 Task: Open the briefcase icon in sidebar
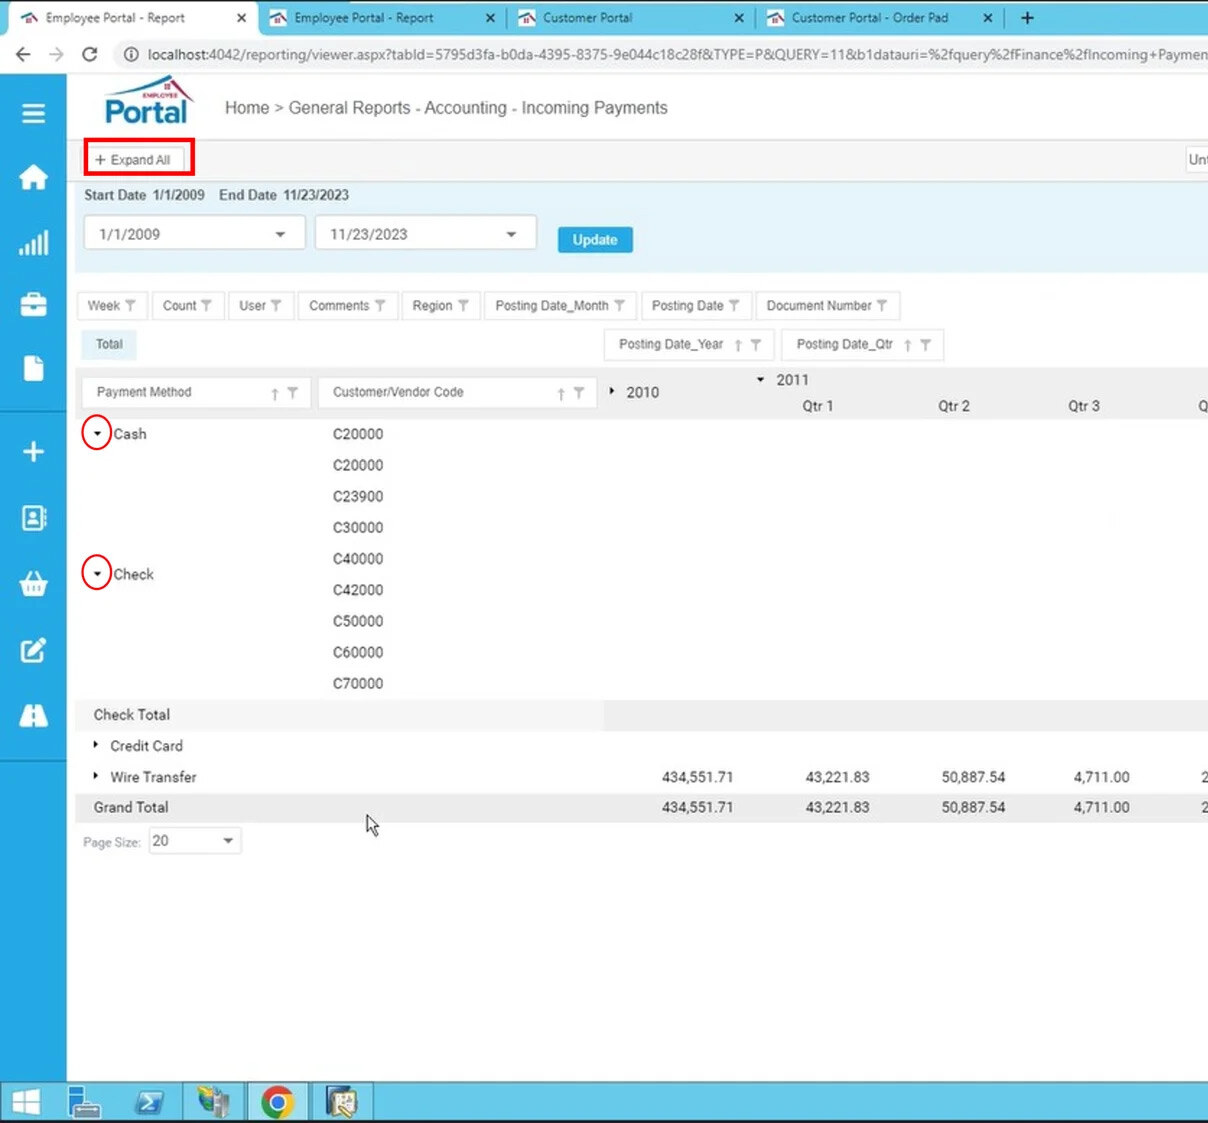coord(33,304)
